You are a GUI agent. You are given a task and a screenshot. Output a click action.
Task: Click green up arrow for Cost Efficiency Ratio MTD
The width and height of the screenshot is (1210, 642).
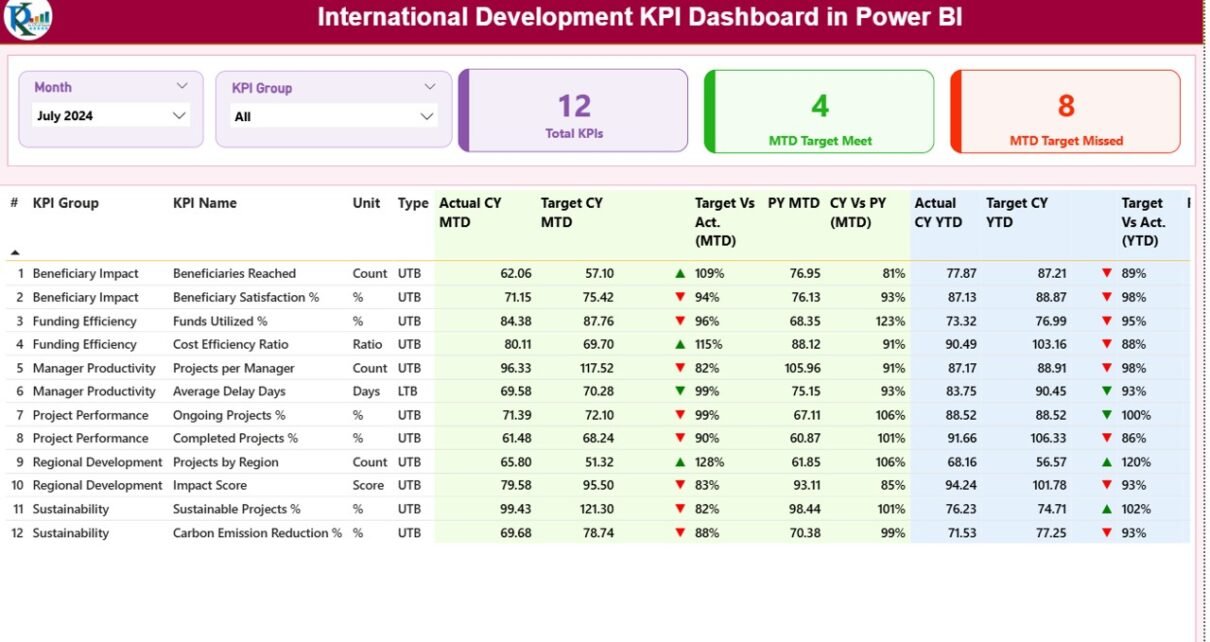[x=680, y=344]
